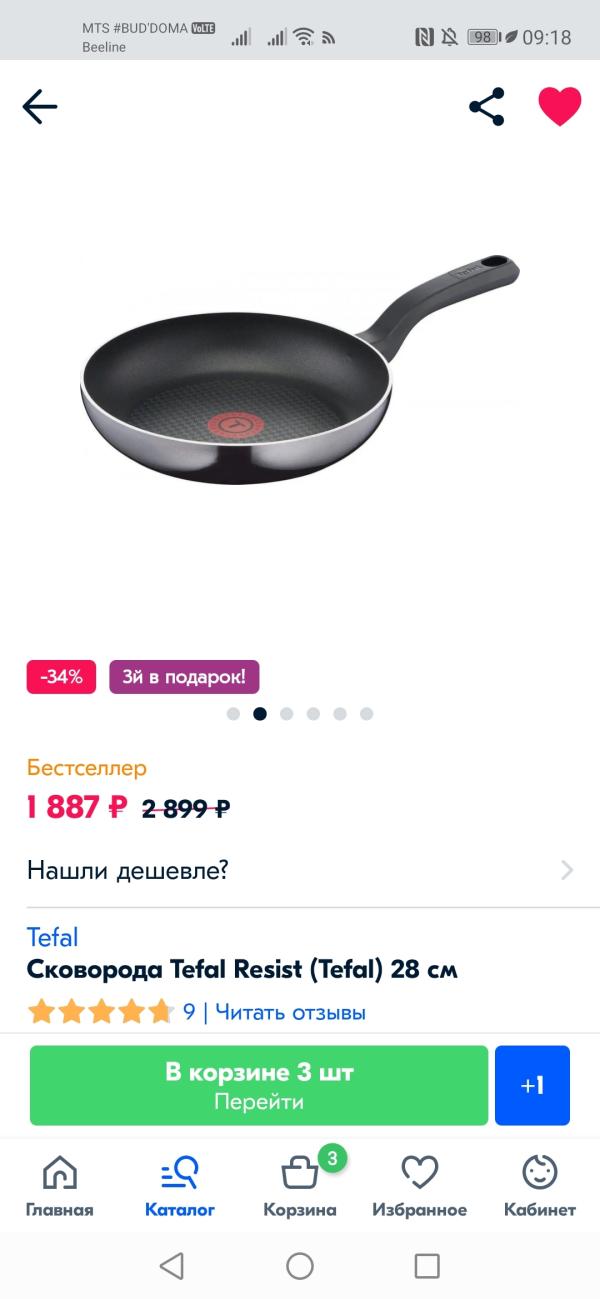
Task: Open the Tefal brand link
Action: (52, 937)
